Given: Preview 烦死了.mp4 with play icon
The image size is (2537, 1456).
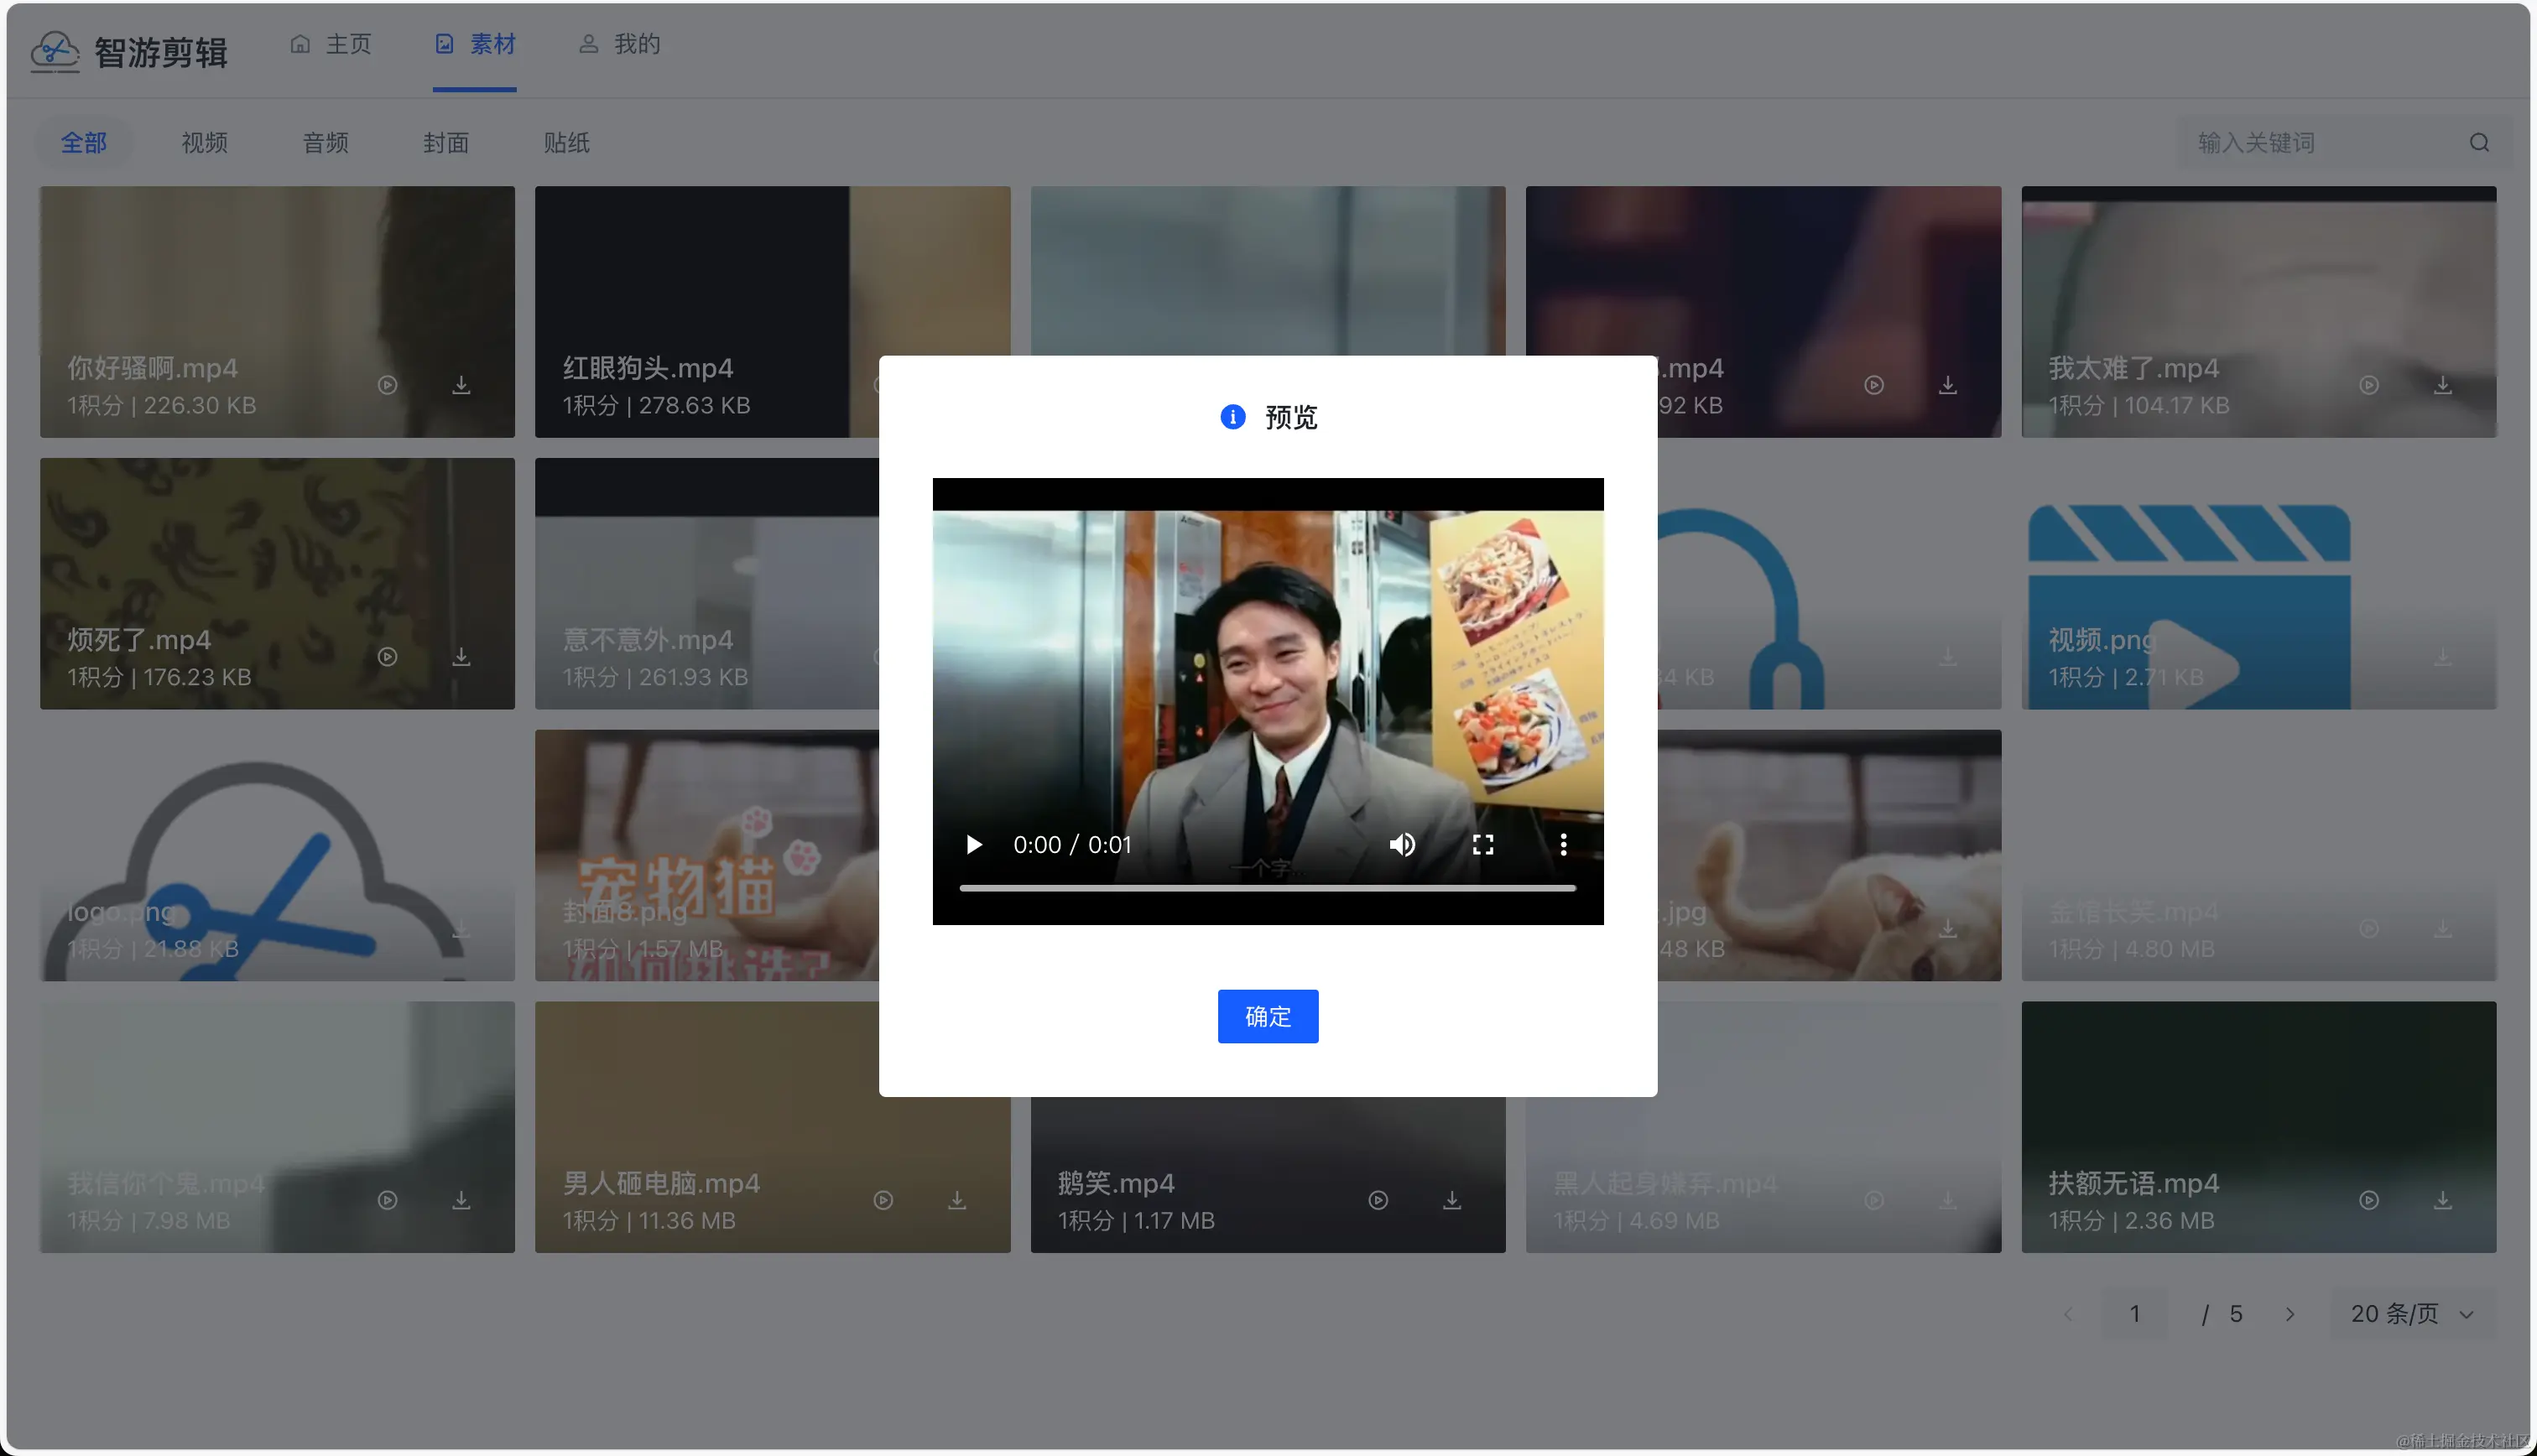Looking at the screenshot, I should (388, 657).
